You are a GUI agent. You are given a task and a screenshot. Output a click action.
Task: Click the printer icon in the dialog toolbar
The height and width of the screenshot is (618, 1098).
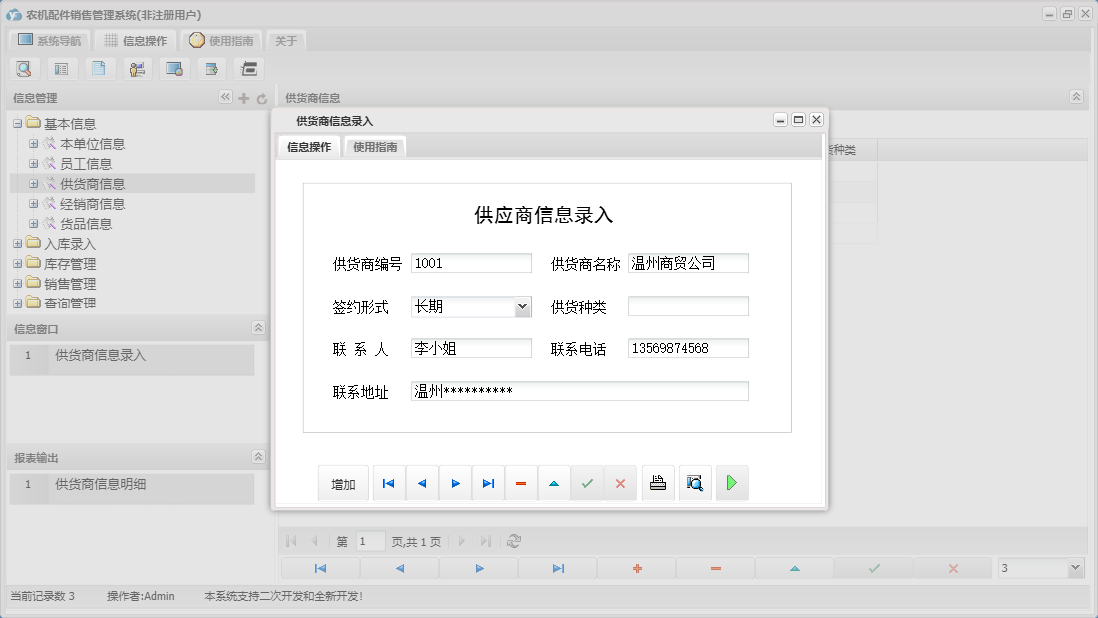(x=657, y=483)
